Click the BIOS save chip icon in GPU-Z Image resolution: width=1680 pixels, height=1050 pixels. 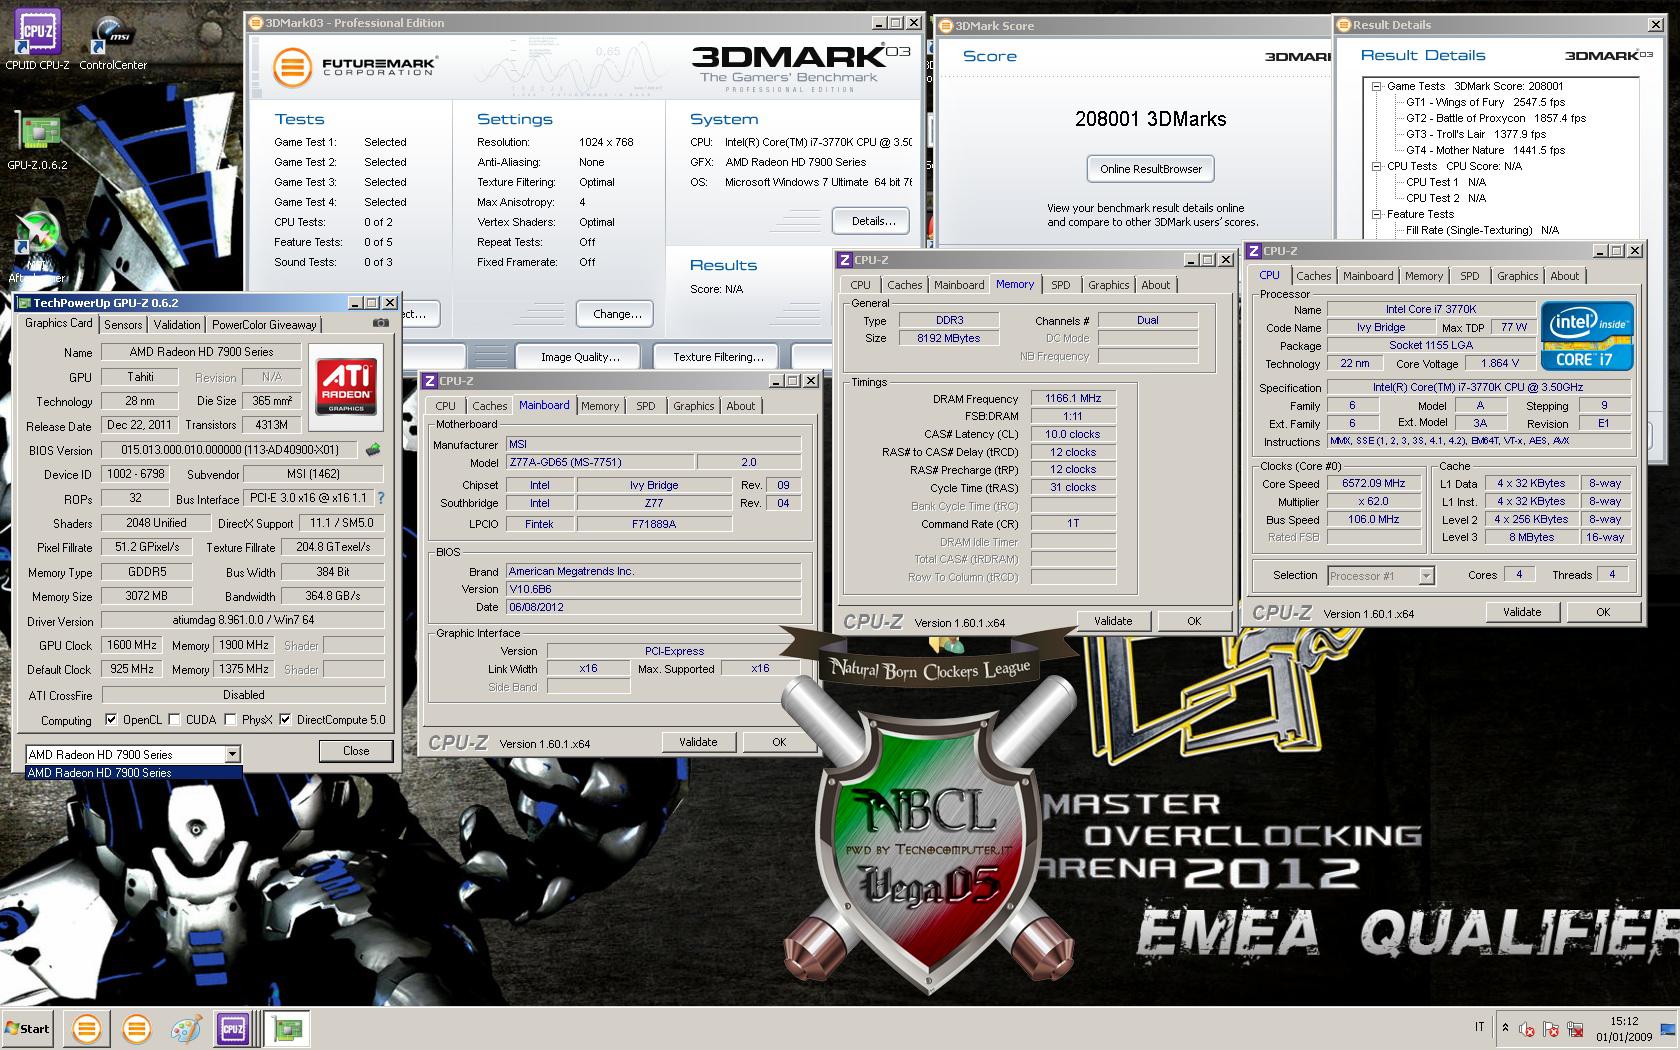[373, 450]
